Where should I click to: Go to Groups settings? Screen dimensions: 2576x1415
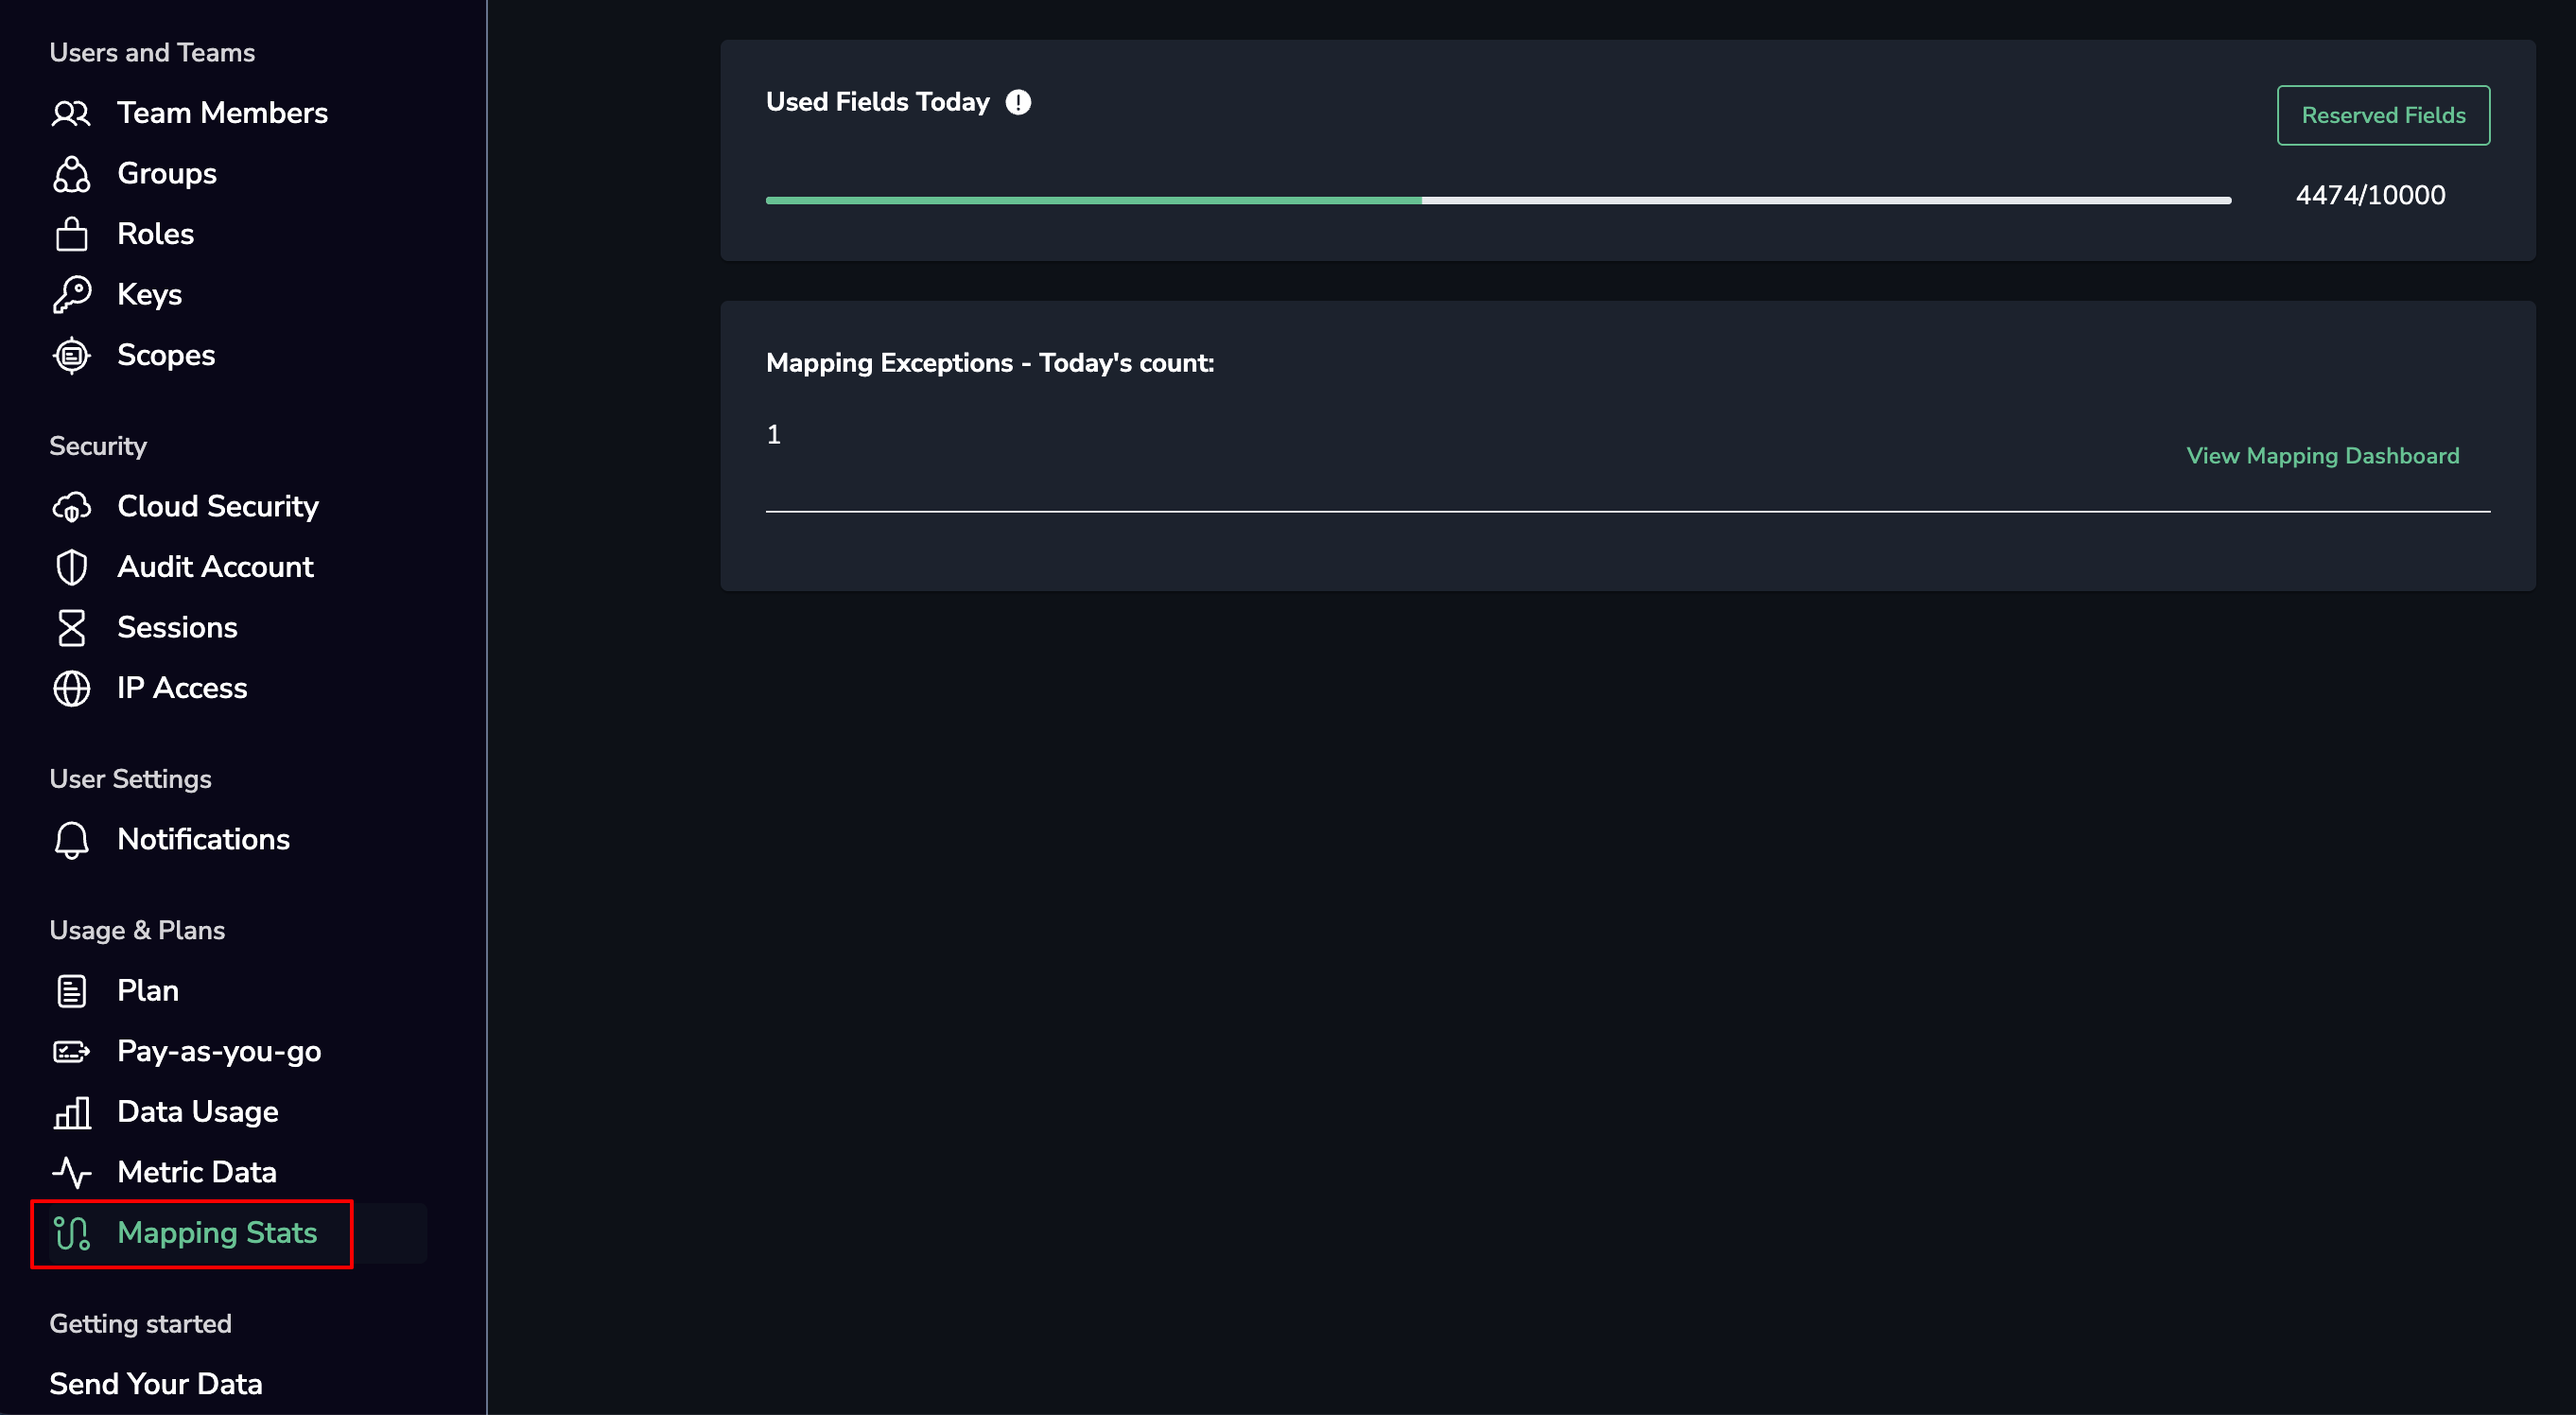(x=167, y=174)
